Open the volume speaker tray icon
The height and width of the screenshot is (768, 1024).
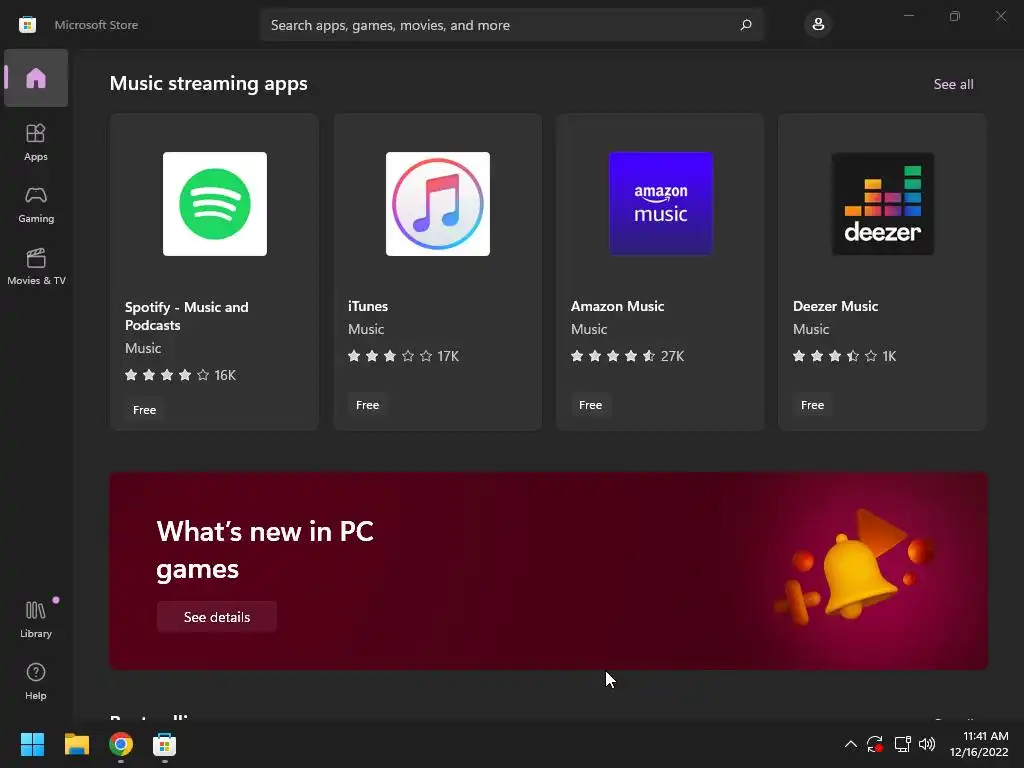[x=927, y=744]
